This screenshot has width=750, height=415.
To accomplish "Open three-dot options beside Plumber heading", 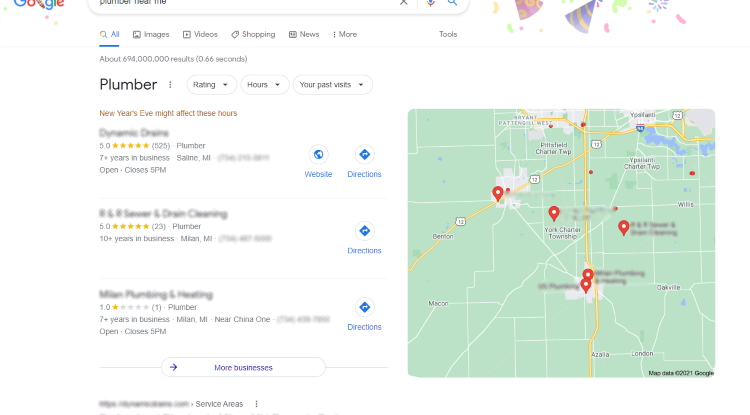I will 170,85.
